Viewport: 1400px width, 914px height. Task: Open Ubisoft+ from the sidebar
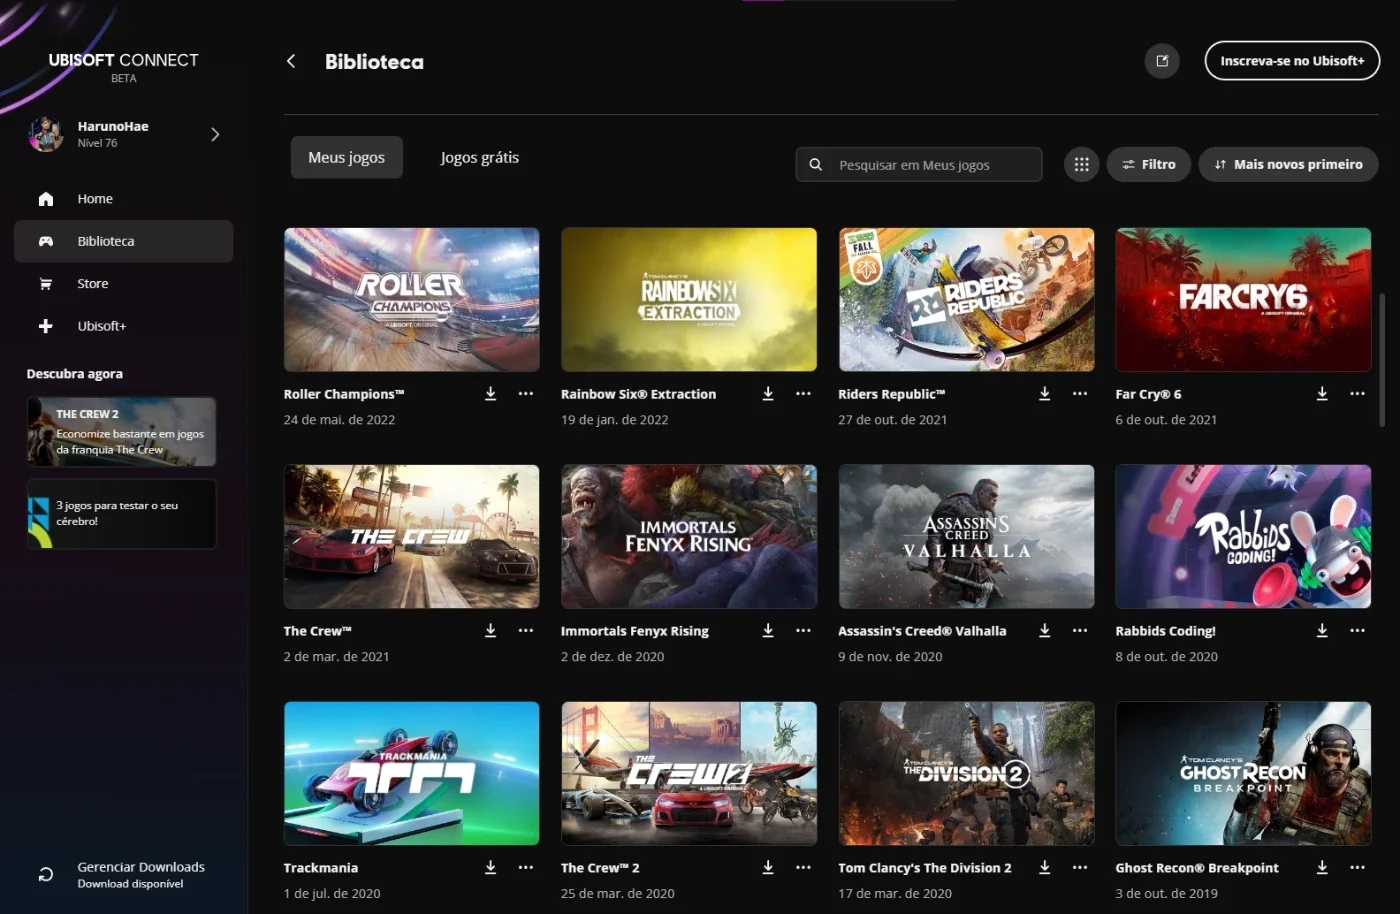pos(124,326)
